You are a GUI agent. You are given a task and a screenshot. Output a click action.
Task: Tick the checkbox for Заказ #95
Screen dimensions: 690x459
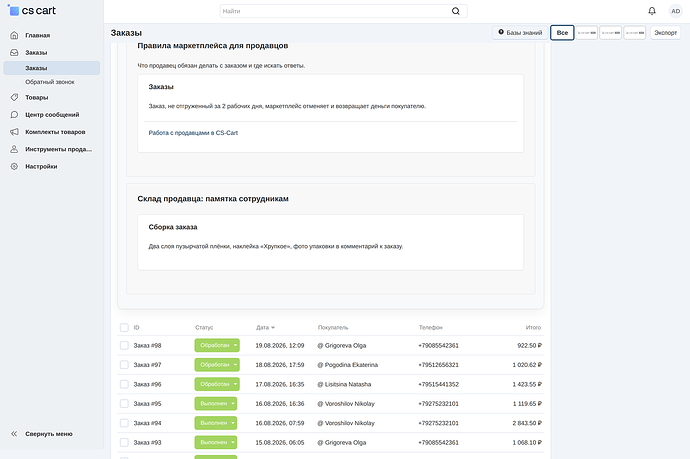coord(124,404)
